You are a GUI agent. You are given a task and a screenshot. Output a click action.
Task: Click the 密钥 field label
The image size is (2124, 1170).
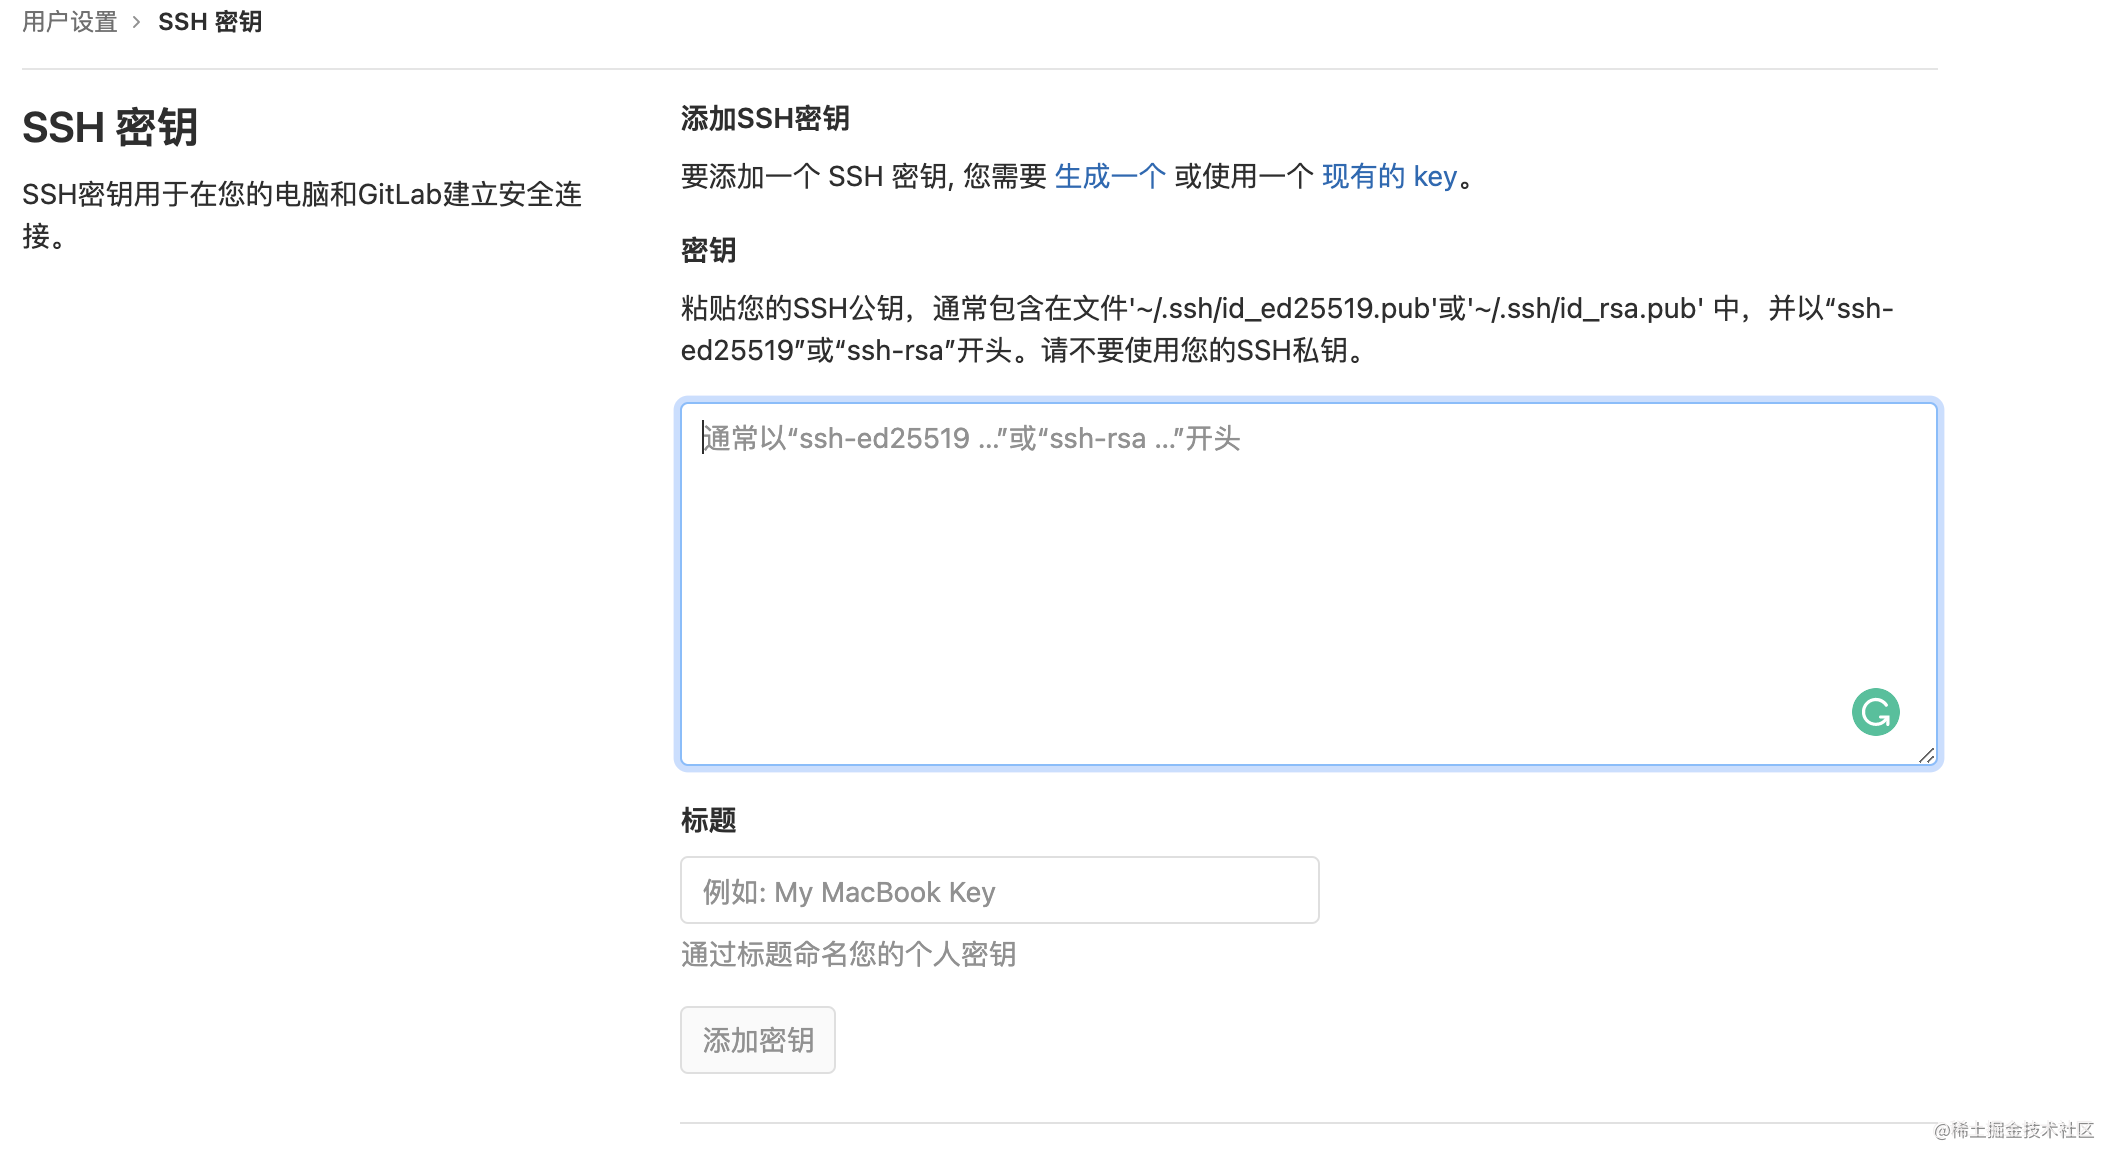(x=707, y=250)
